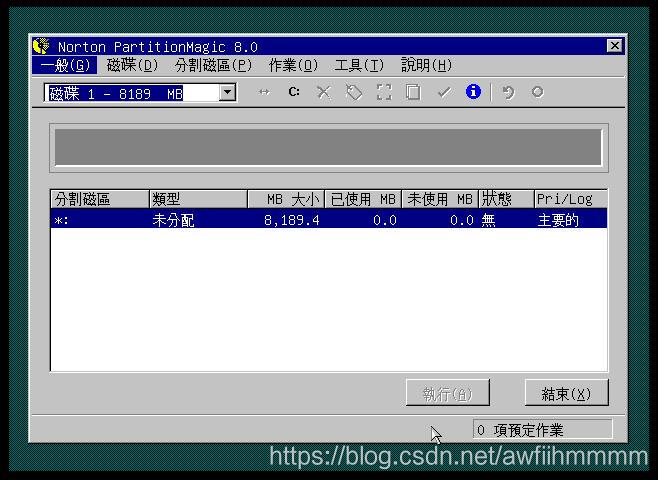The height and width of the screenshot is (480, 658).
Task: Click the 0 項預定作業 status bar text
Action: (520, 430)
